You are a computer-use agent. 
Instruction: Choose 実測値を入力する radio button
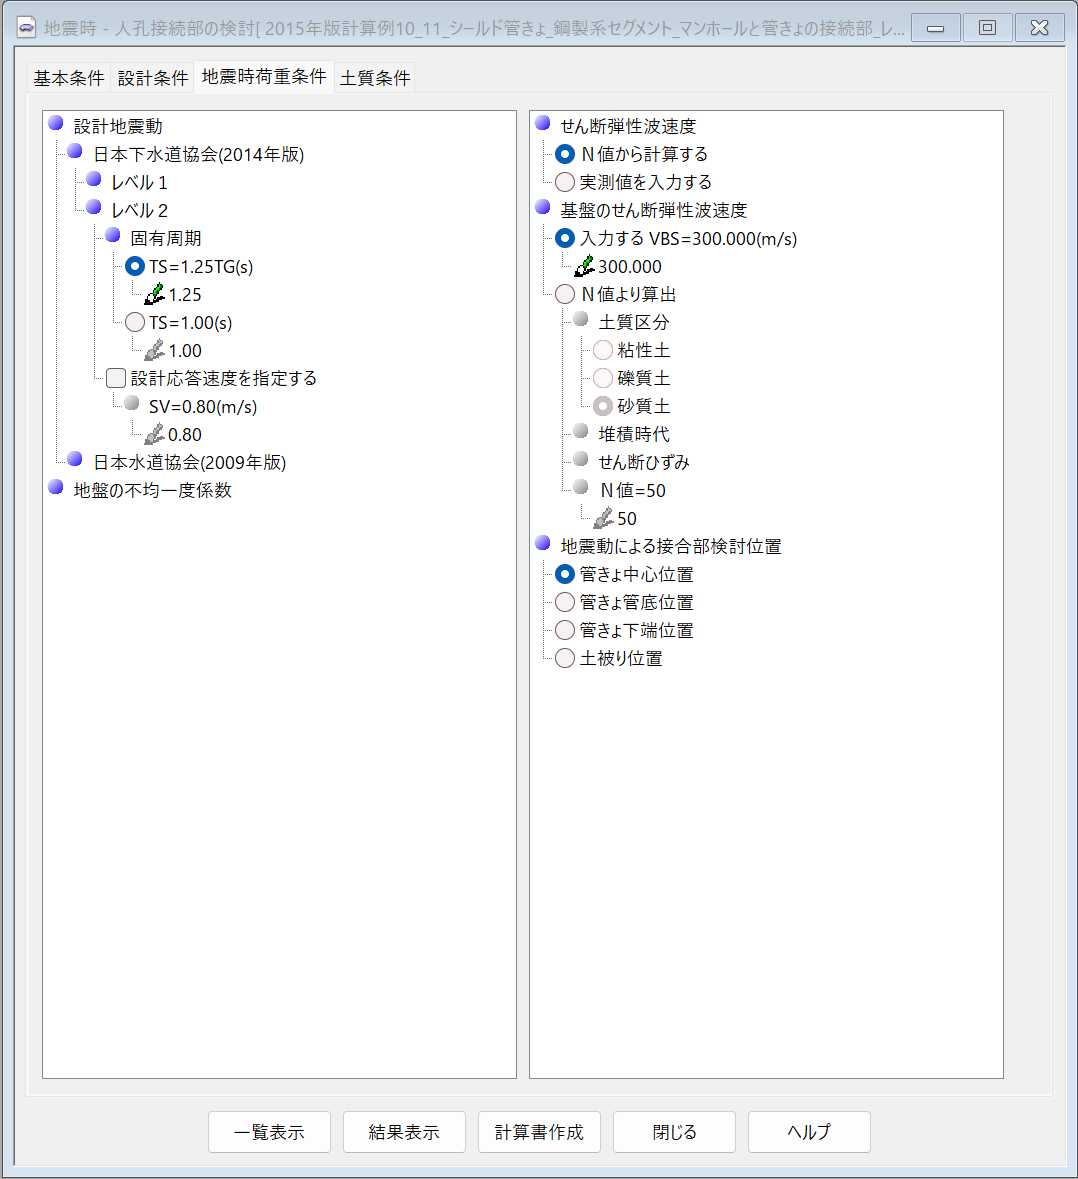coord(565,182)
